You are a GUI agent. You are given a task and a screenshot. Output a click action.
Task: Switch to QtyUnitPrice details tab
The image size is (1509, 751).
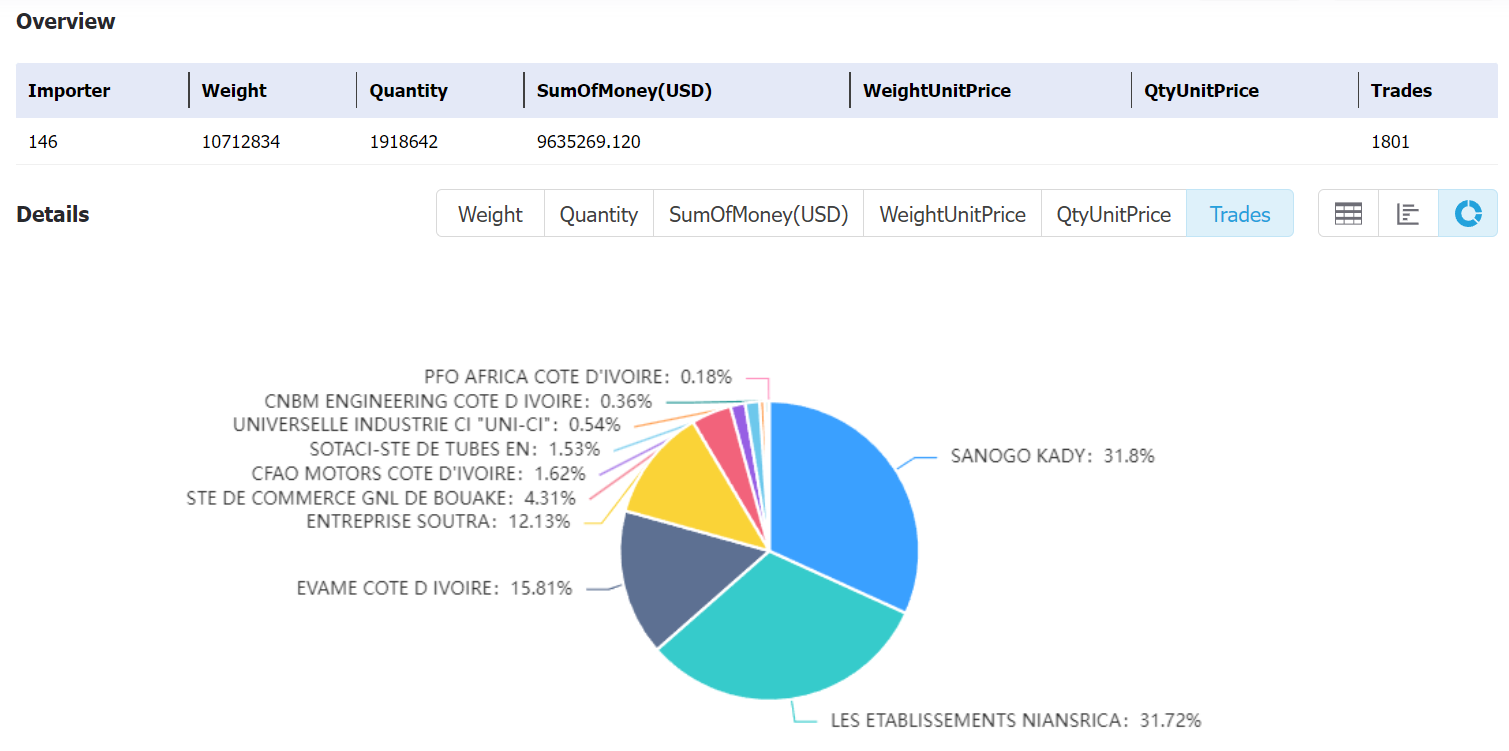pyautogui.click(x=1114, y=214)
